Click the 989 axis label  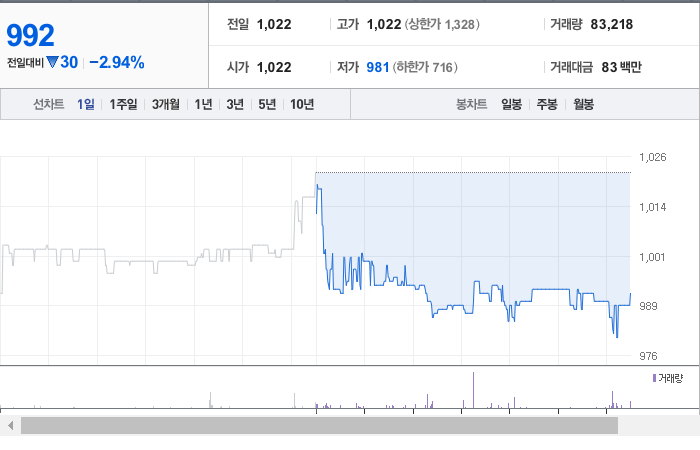coord(648,306)
